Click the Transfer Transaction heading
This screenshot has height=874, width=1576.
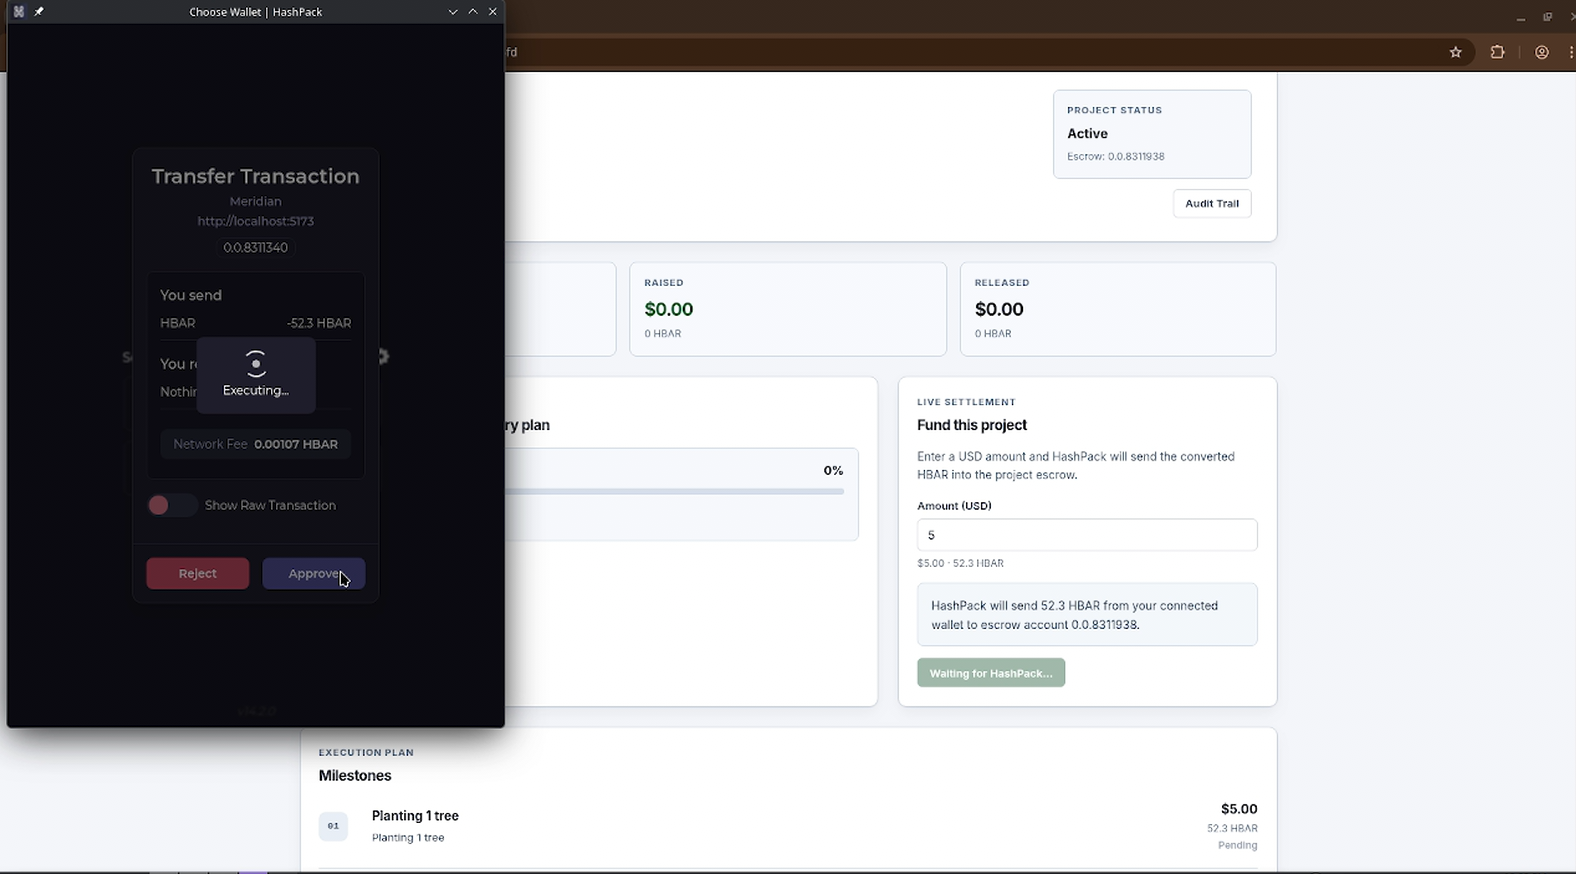click(256, 176)
